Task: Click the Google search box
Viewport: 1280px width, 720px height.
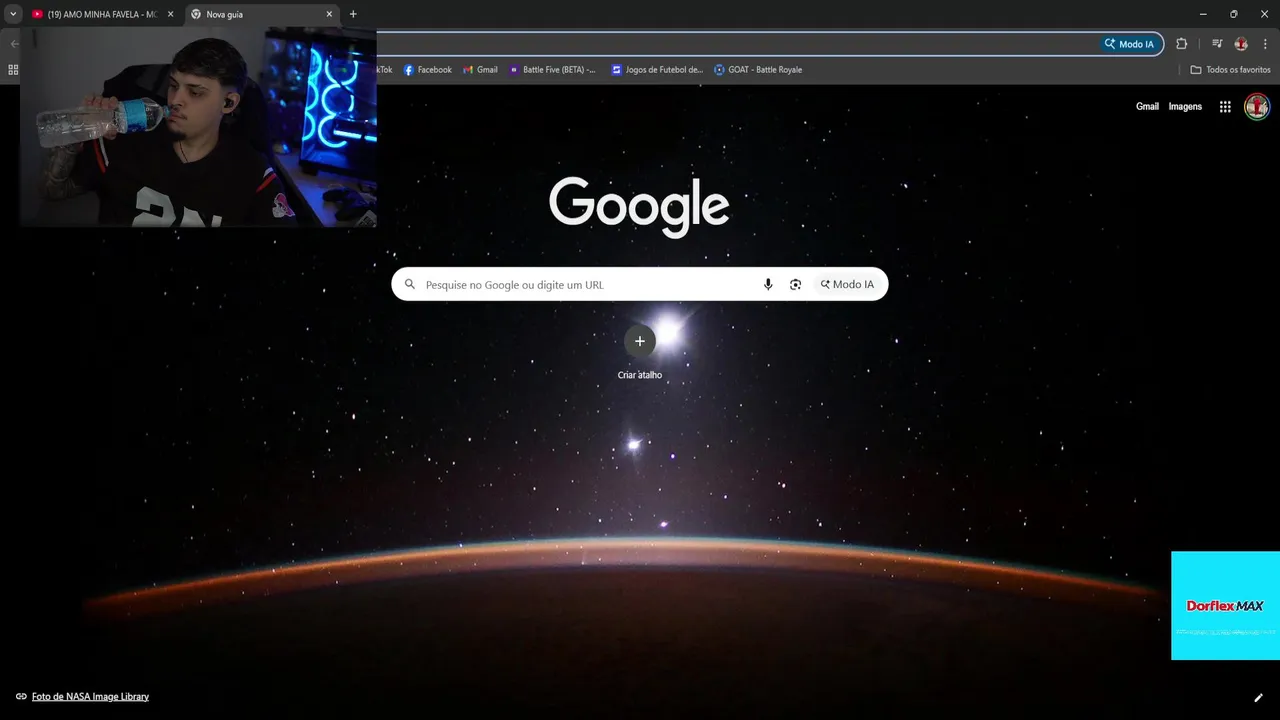Action: coord(639,284)
